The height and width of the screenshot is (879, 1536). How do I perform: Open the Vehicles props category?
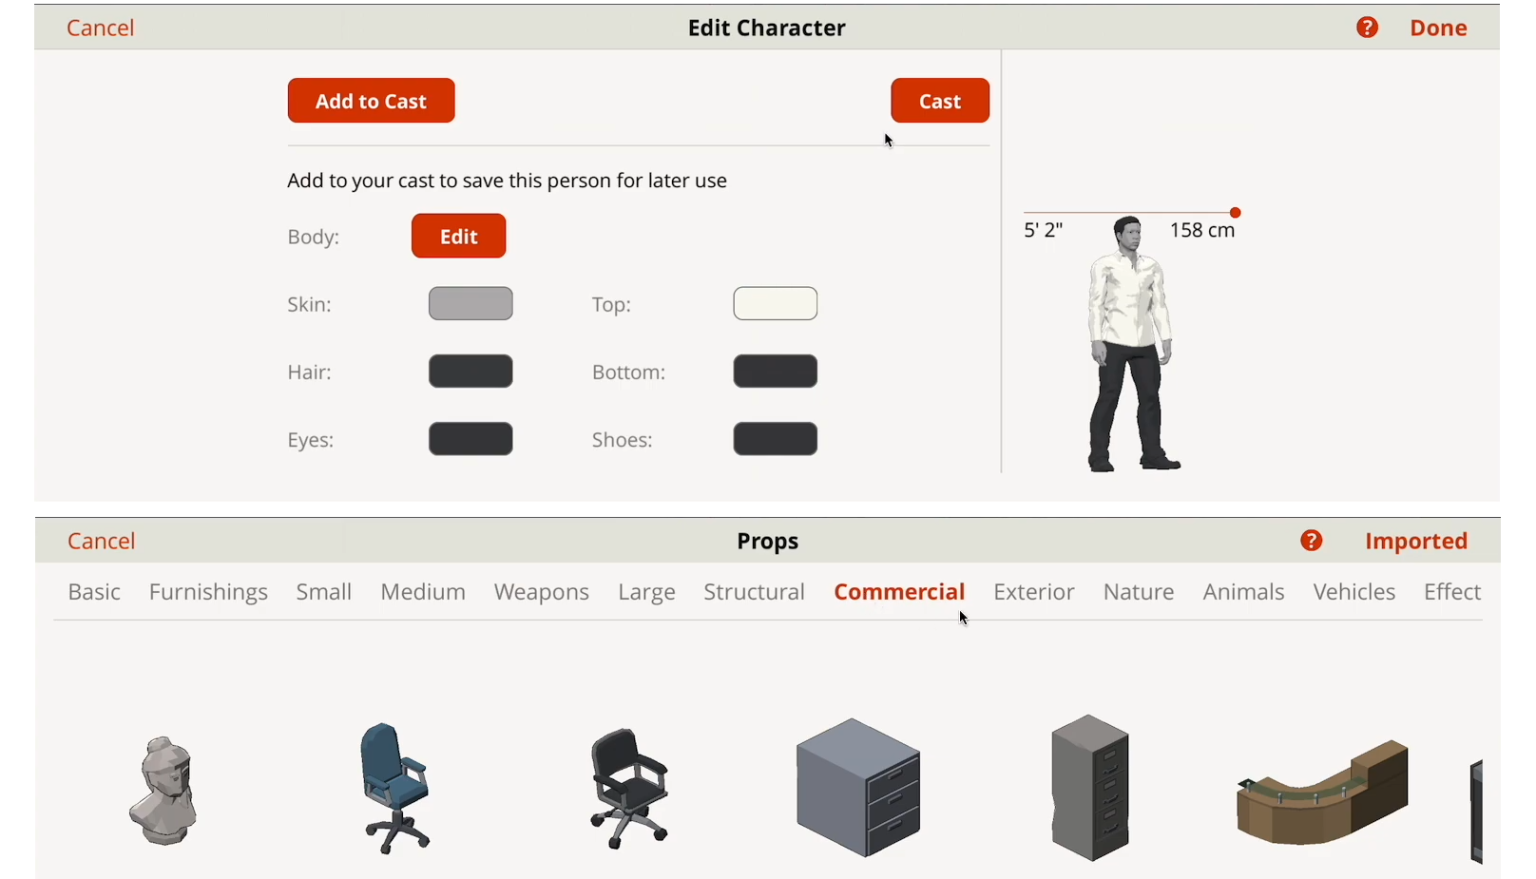[1354, 591]
